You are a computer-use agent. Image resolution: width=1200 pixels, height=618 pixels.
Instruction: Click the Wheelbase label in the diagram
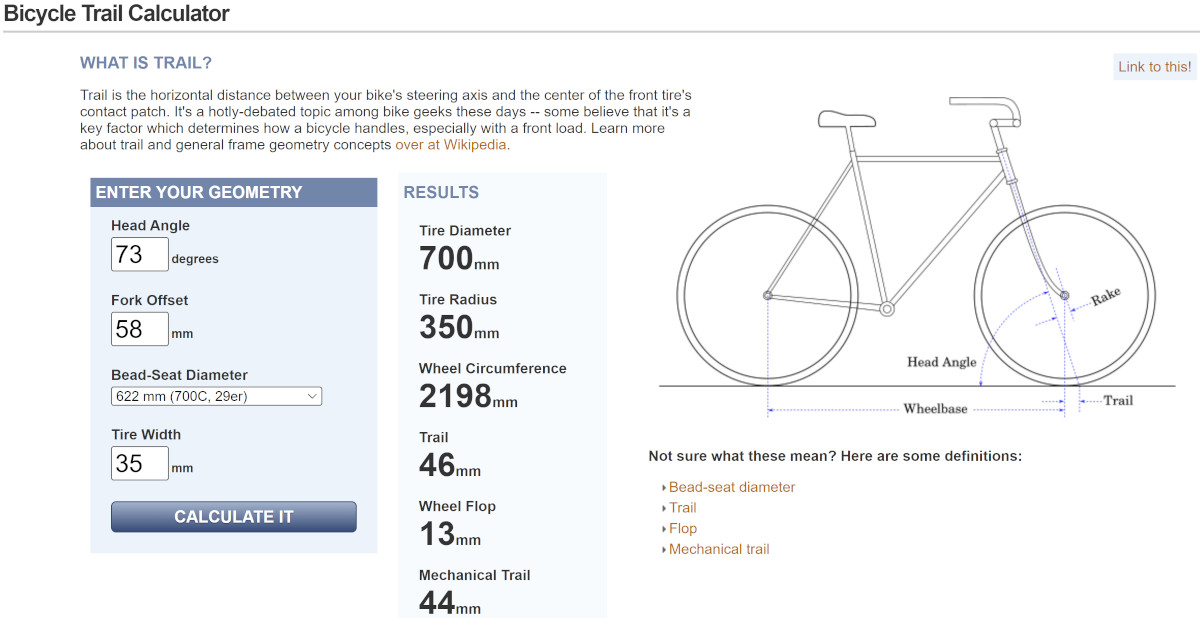pyautogui.click(x=935, y=409)
